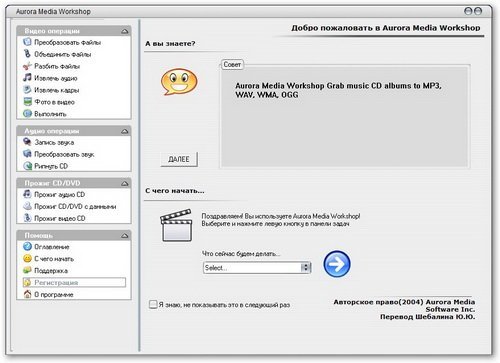The height and width of the screenshot is (363, 500).
Task: Click the scissors icon for Разбить файлы
Action: tap(27, 66)
